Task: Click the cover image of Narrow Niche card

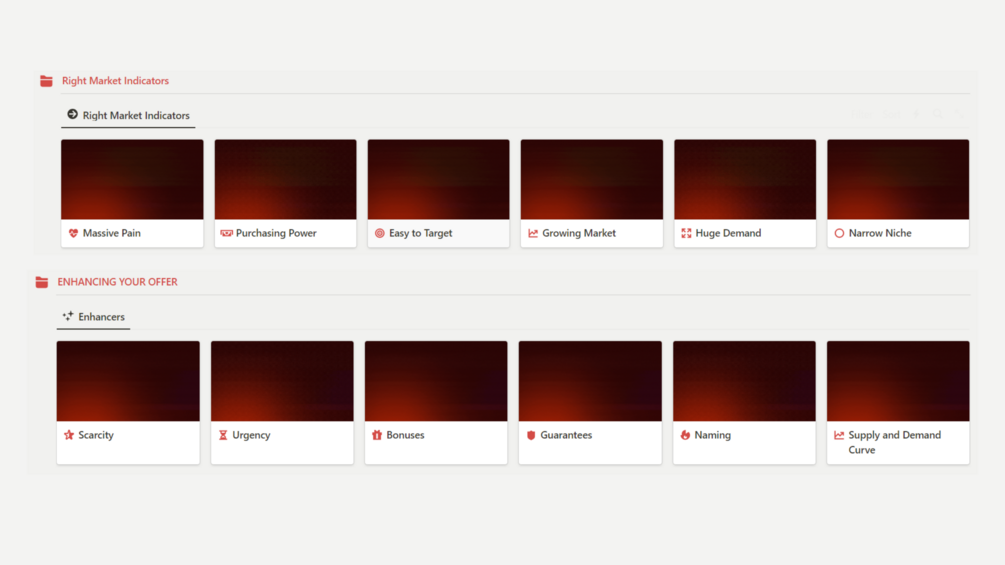Action: pyautogui.click(x=898, y=179)
